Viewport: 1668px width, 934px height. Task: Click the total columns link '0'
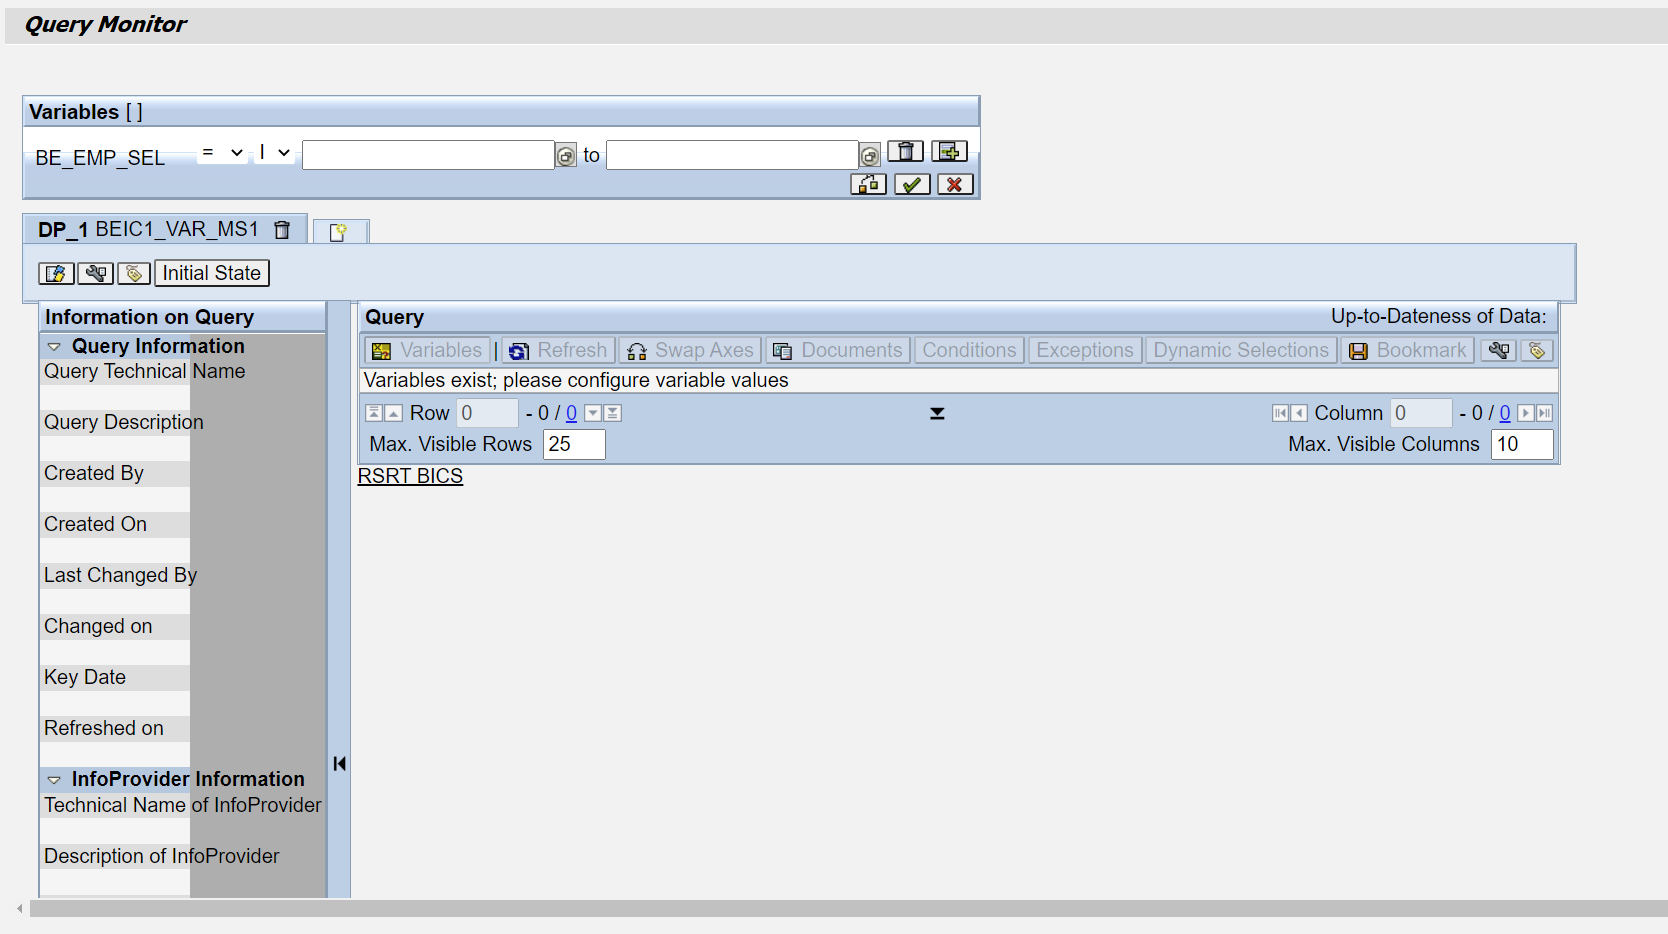[1505, 413]
